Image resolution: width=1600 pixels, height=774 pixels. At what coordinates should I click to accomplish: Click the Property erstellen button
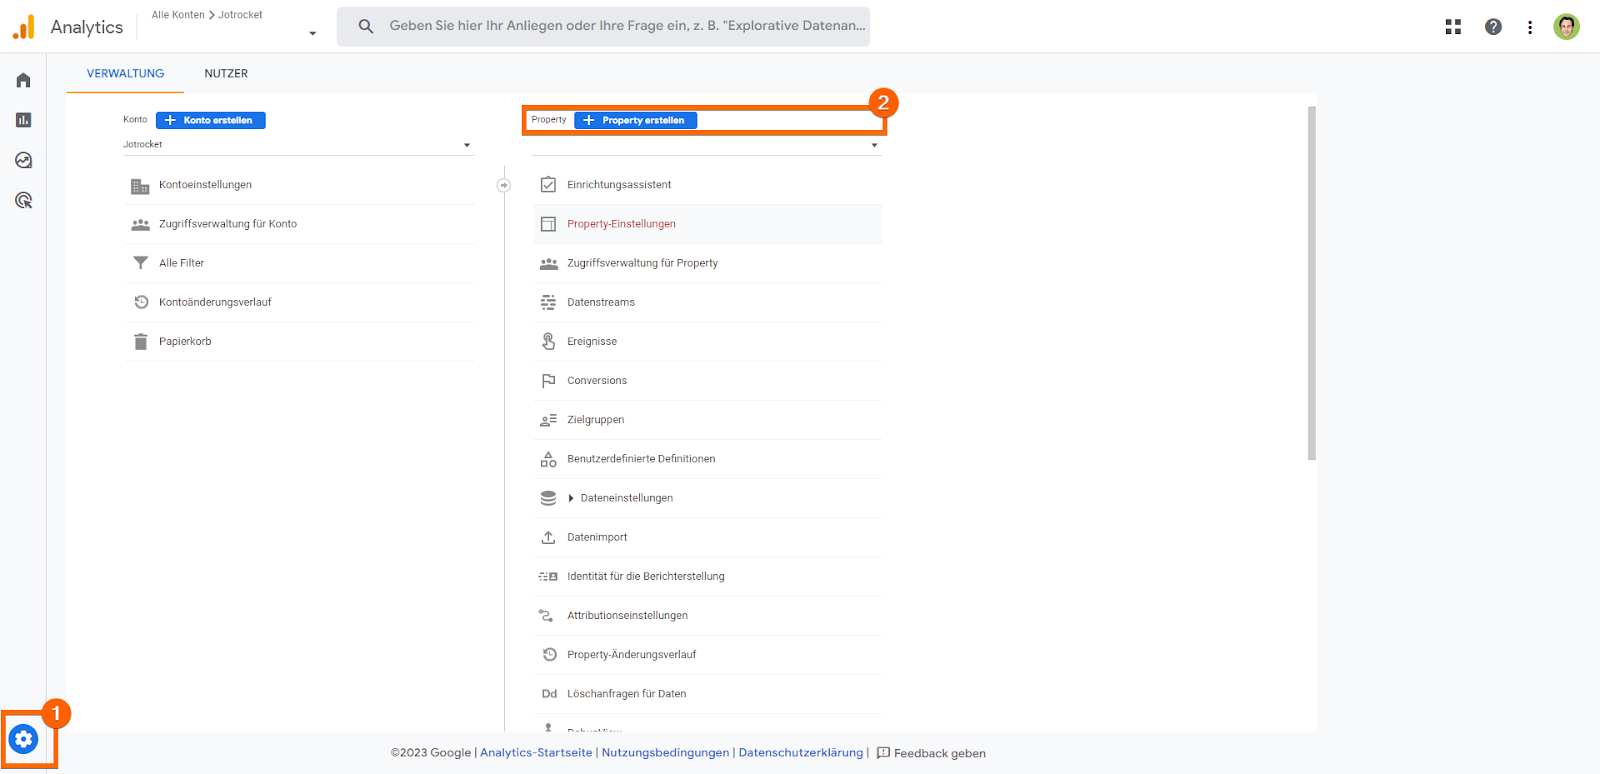tap(635, 120)
